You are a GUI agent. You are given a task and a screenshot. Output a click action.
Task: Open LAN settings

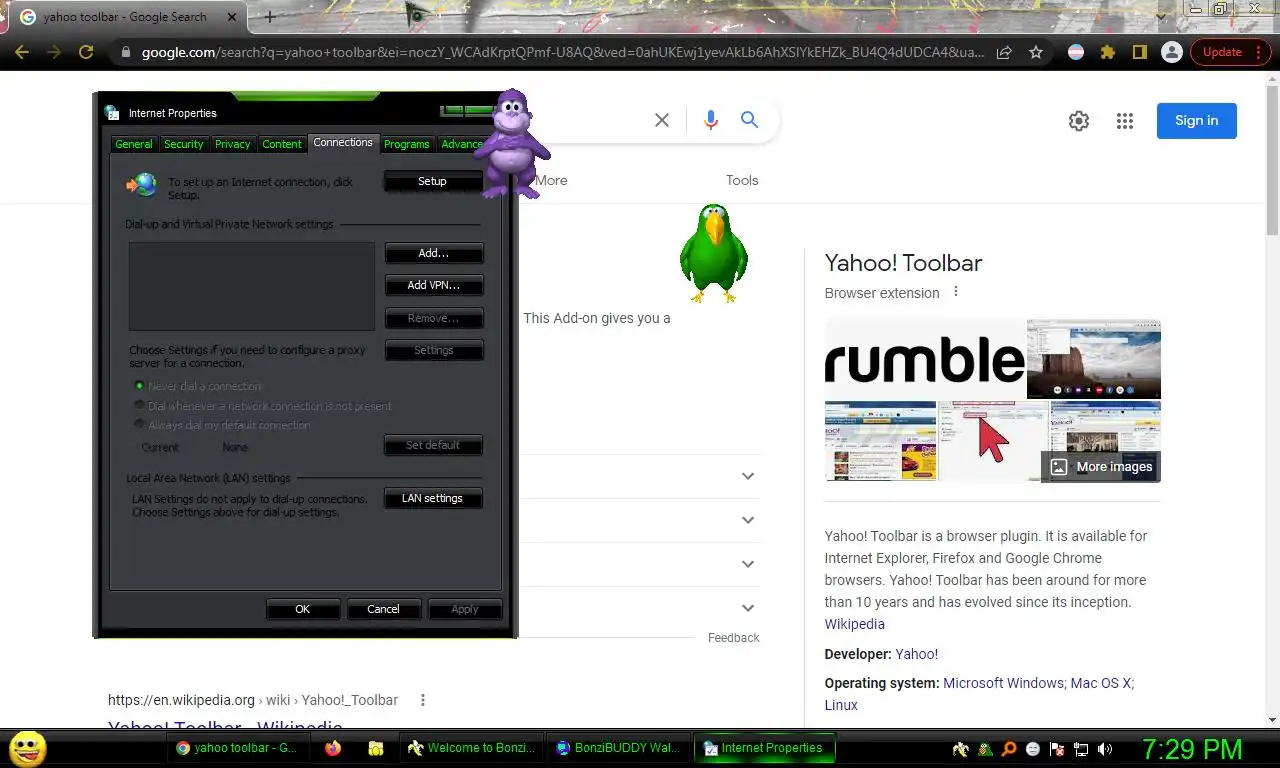[433, 498]
